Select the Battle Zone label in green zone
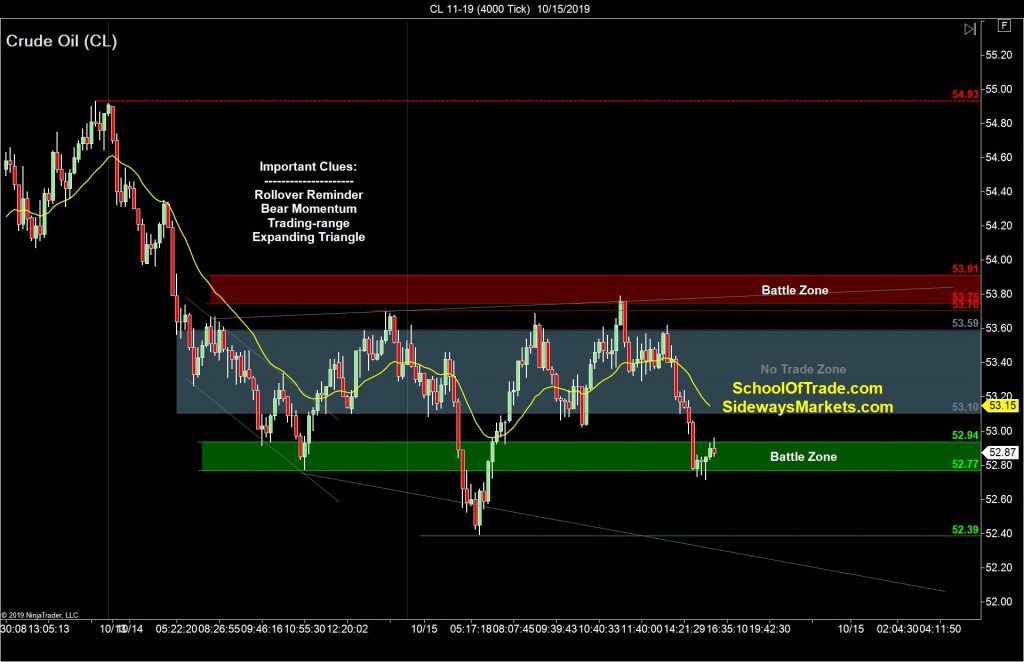Screen dimensions: 1024x662 (803, 456)
